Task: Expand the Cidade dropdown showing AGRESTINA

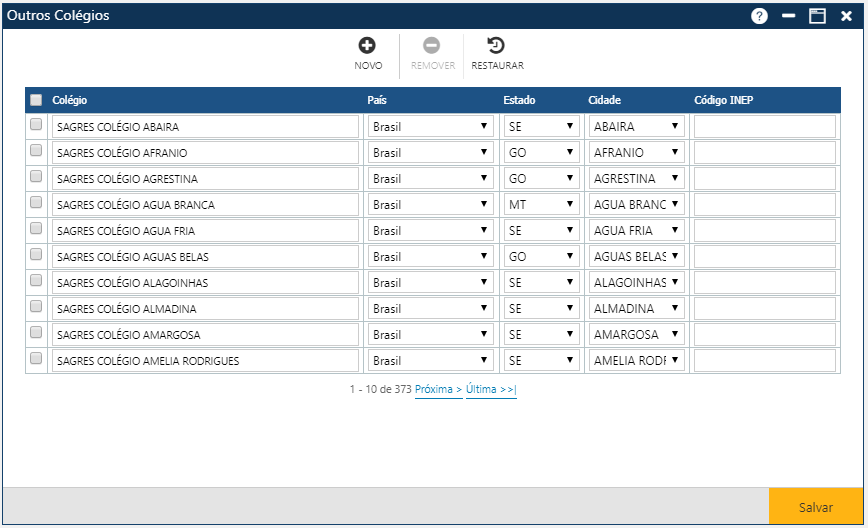Action: (x=636, y=179)
